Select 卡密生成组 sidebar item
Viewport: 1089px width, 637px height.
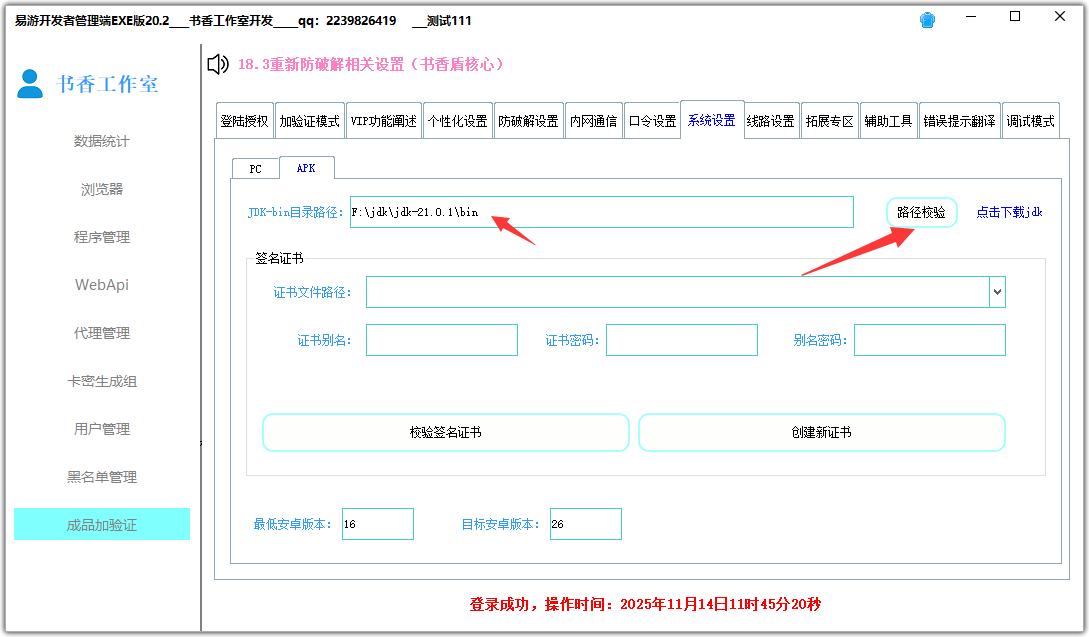point(101,381)
